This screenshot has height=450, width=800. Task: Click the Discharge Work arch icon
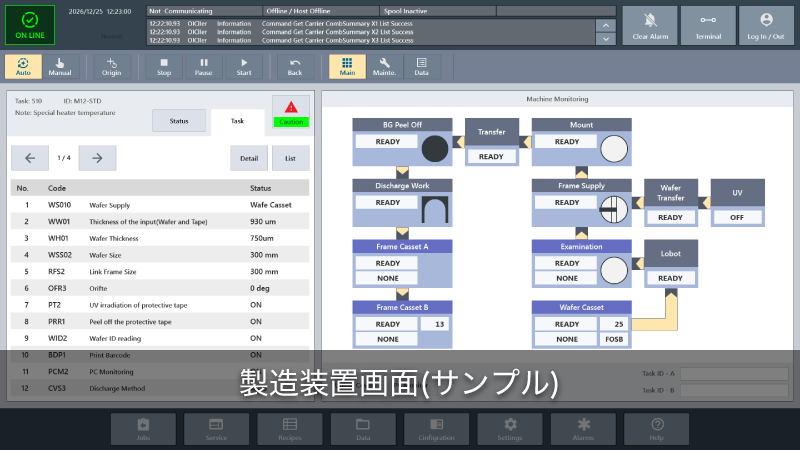pos(435,210)
